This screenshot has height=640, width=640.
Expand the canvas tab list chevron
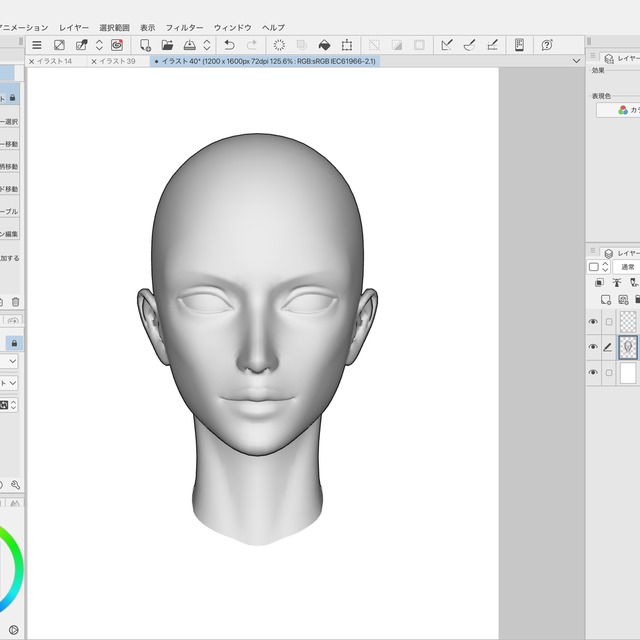click(x=576, y=61)
